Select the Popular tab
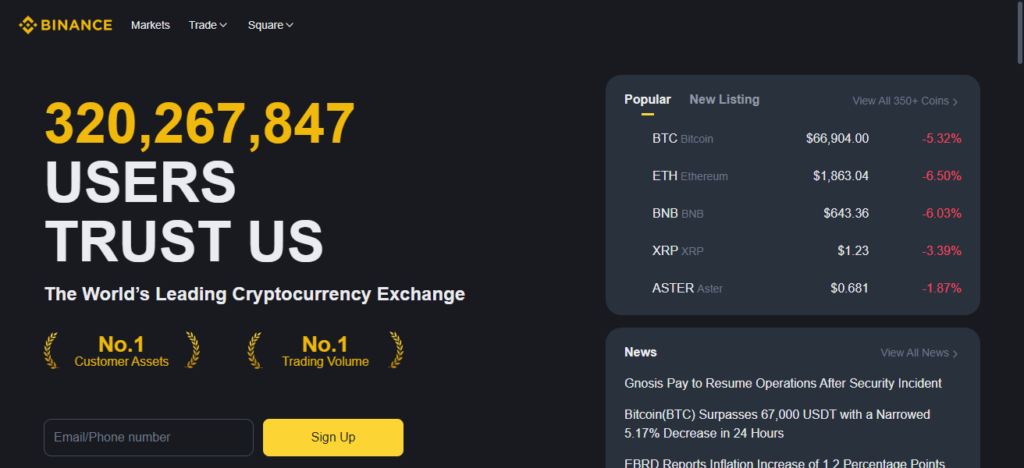The image size is (1024, 468). click(x=647, y=100)
